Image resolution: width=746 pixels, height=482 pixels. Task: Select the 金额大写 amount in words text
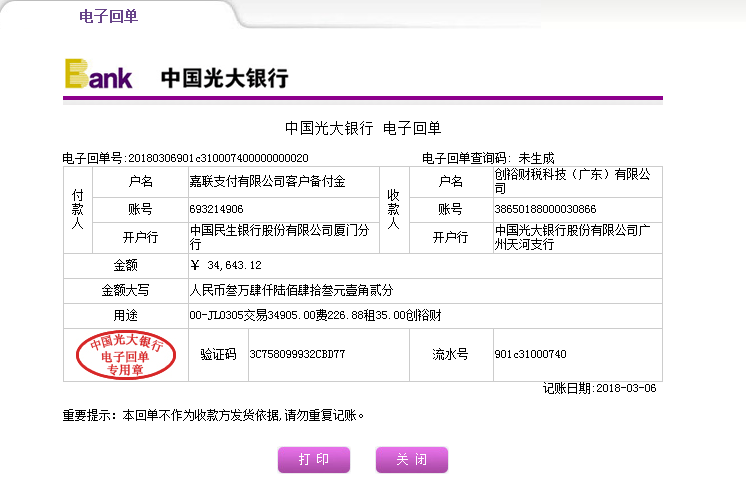coord(291,290)
